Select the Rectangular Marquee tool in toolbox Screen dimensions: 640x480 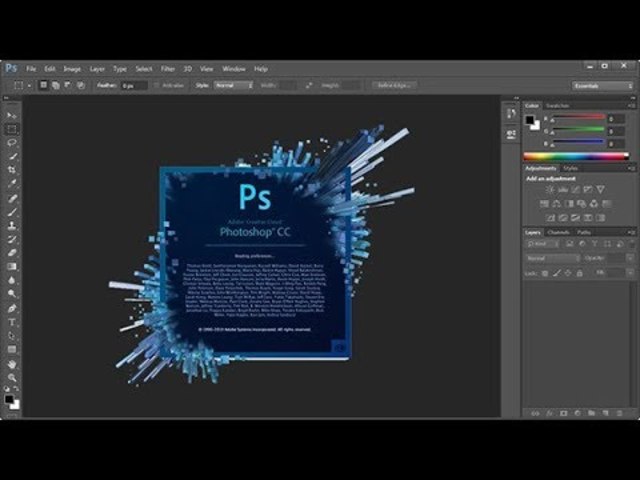[x=12, y=129]
